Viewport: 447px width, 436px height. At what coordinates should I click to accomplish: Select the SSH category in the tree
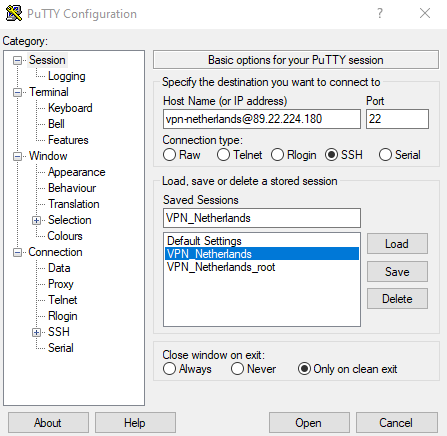pyautogui.click(x=59, y=332)
